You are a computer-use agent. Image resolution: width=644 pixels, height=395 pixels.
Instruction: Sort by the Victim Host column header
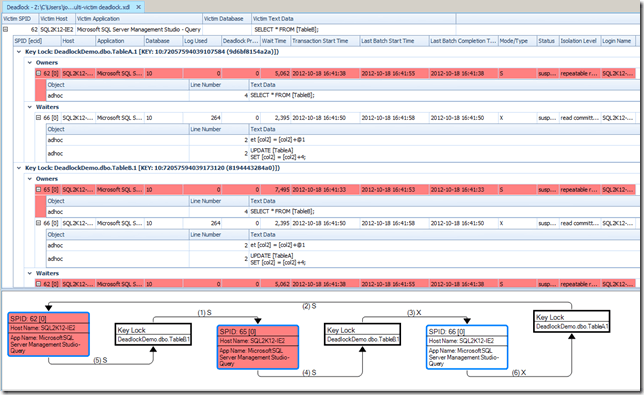57,19
